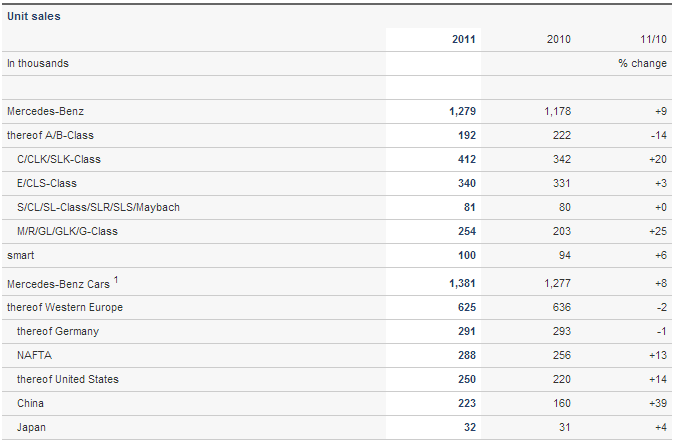Click M/R/GL/GLK/G-Class 2010 value 203
This screenshot has height=443, width=675.
(x=562, y=231)
